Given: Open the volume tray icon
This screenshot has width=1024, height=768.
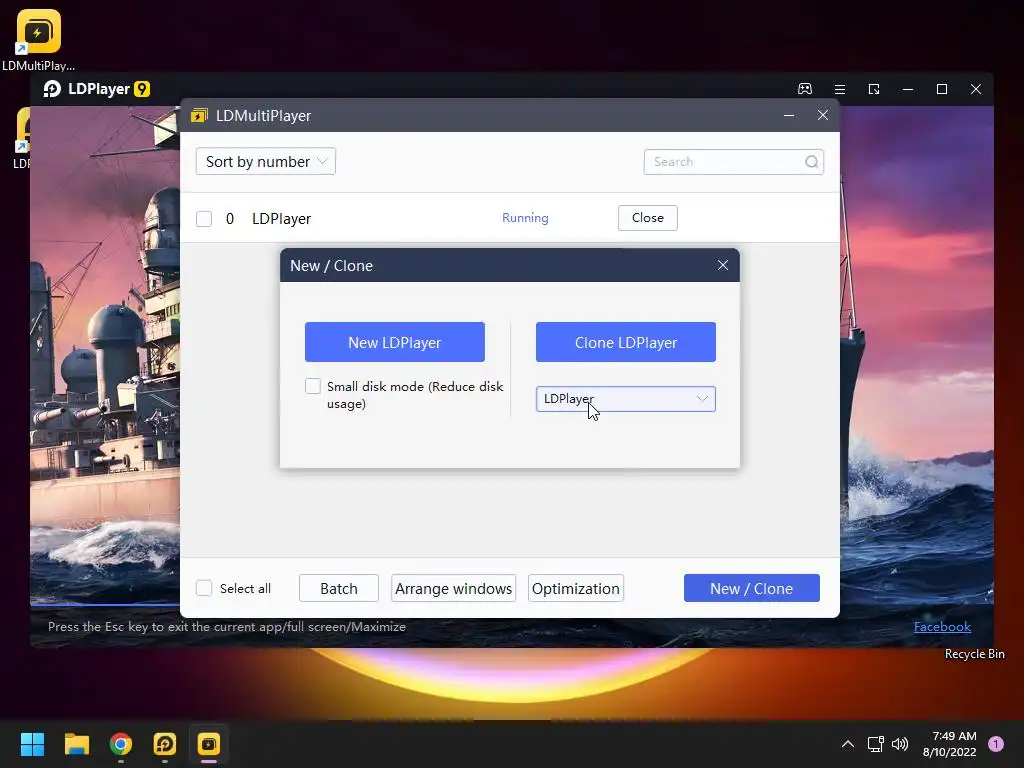Looking at the screenshot, I should (900, 744).
